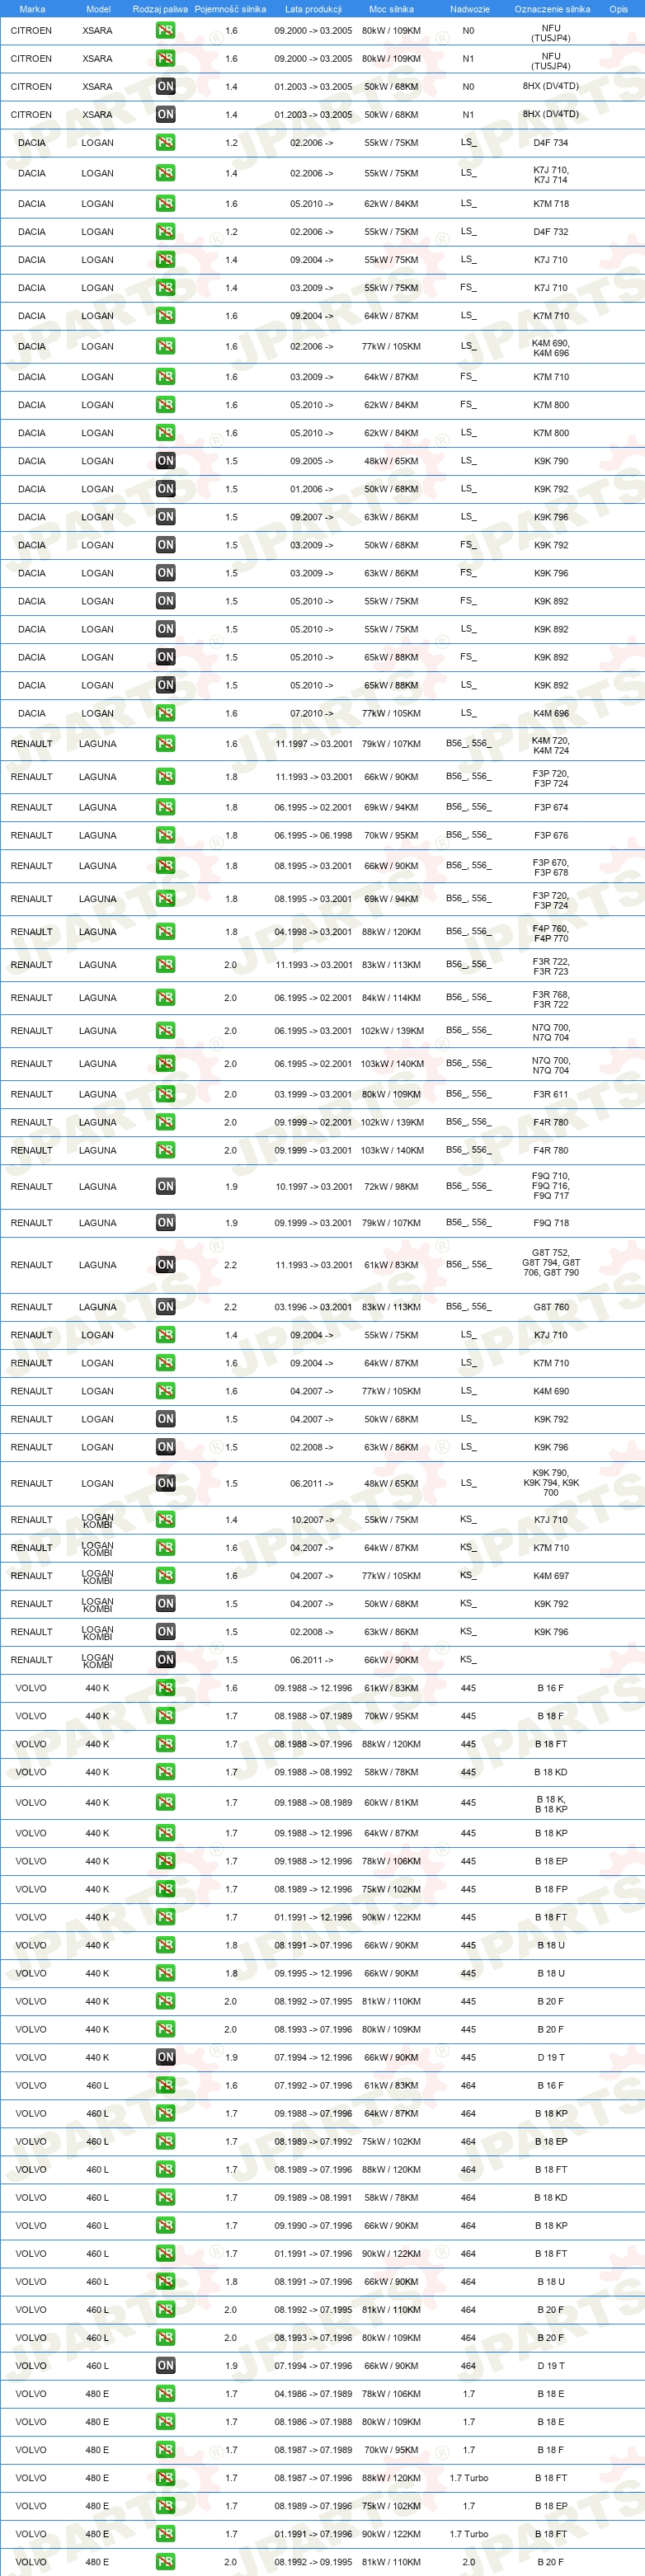Click production dates '04.1986 -> 07.1989' cell
645x2576 pixels.
tap(313, 2394)
